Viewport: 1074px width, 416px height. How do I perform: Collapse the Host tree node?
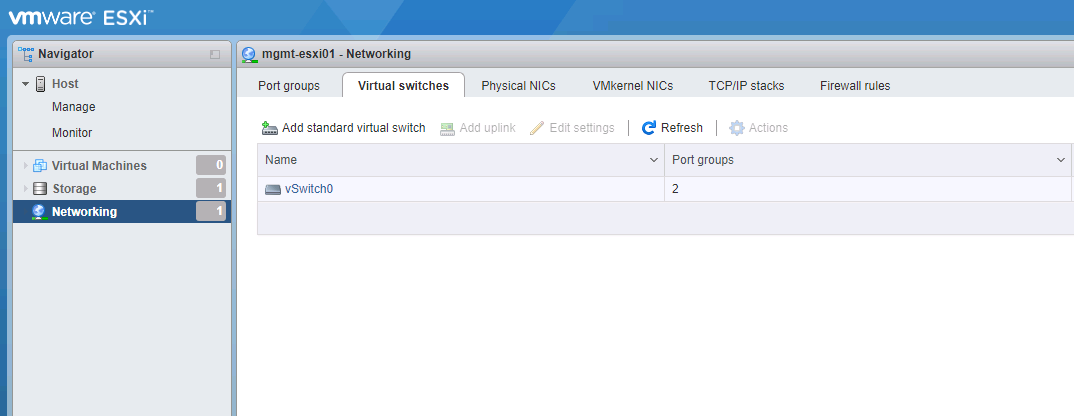tap(26, 84)
